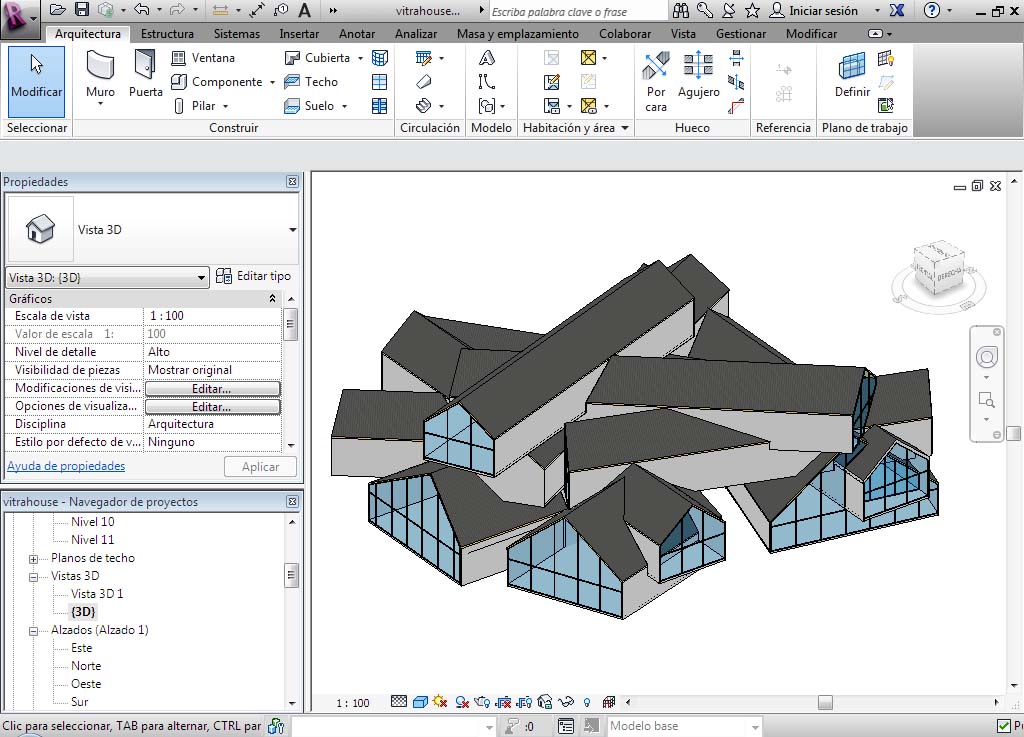Image resolution: width=1024 pixels, height=737 pixels.
Task: Expand the Habitación y área panel dropdown
Action: pos(625,128)
